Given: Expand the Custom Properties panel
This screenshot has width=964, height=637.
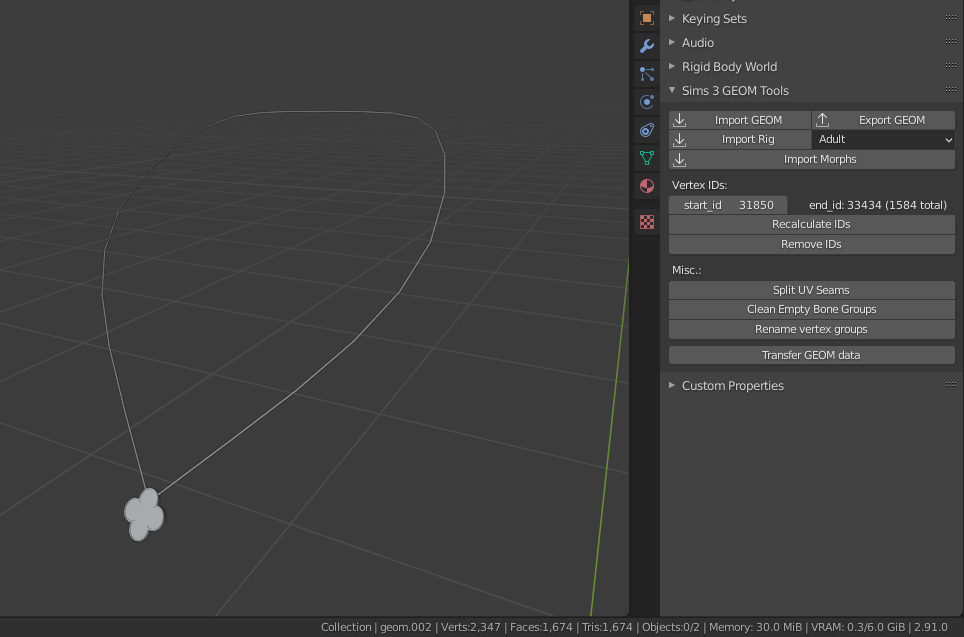Looking at the screenshot, I should click(x=732, y=386).
